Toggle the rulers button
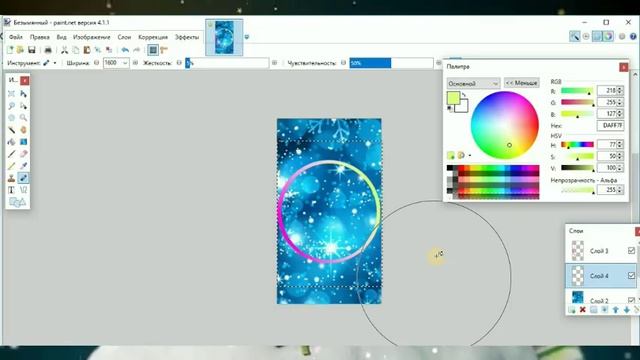 coord(164,50)
